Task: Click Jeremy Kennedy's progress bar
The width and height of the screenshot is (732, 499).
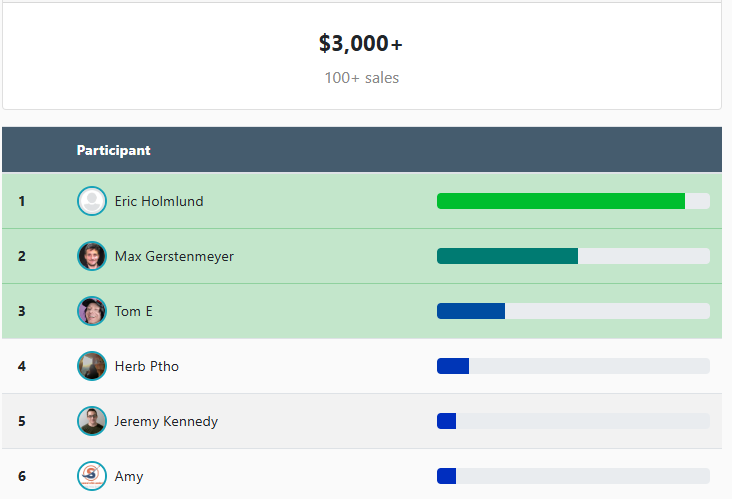Action: [x=447, y=421]
